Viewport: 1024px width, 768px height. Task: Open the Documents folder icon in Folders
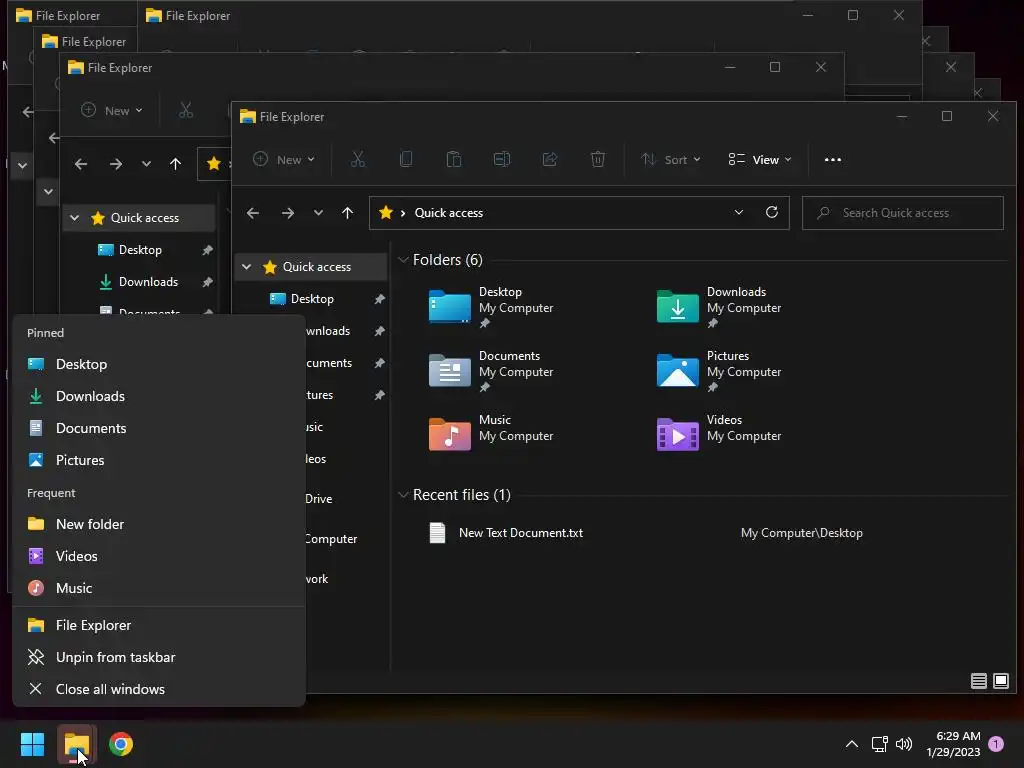pyautogui.click(x=449, y=370)
